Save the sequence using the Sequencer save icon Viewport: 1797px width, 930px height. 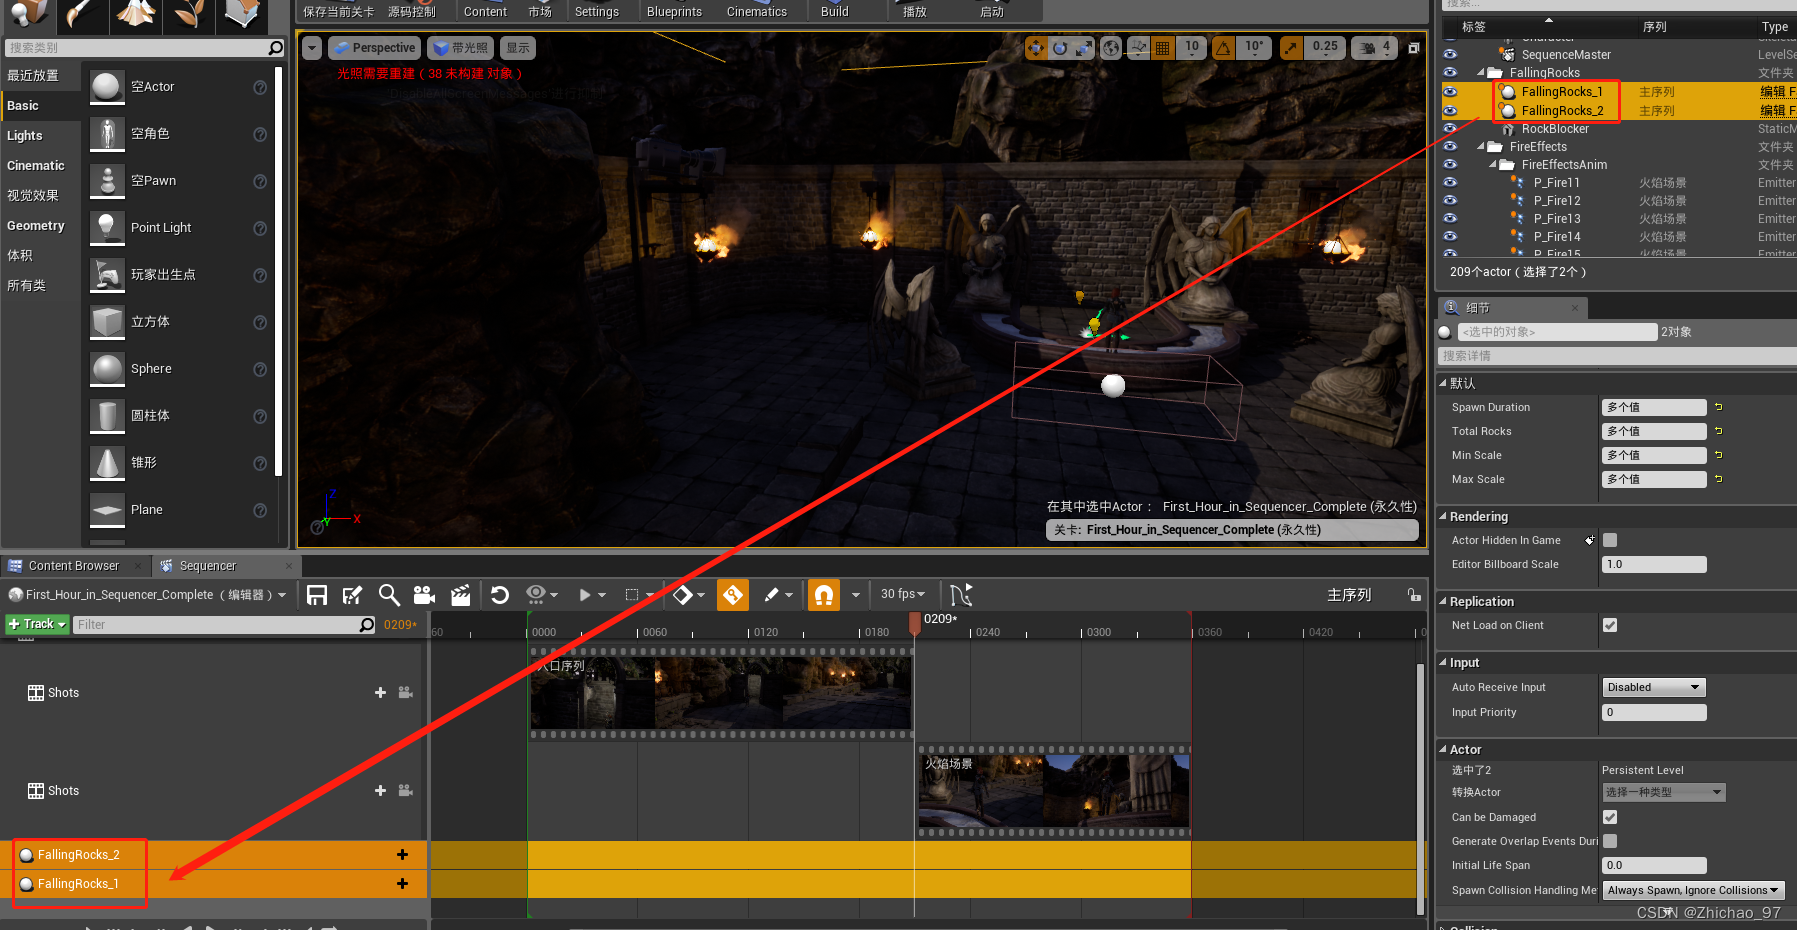(x=316, y=595)
